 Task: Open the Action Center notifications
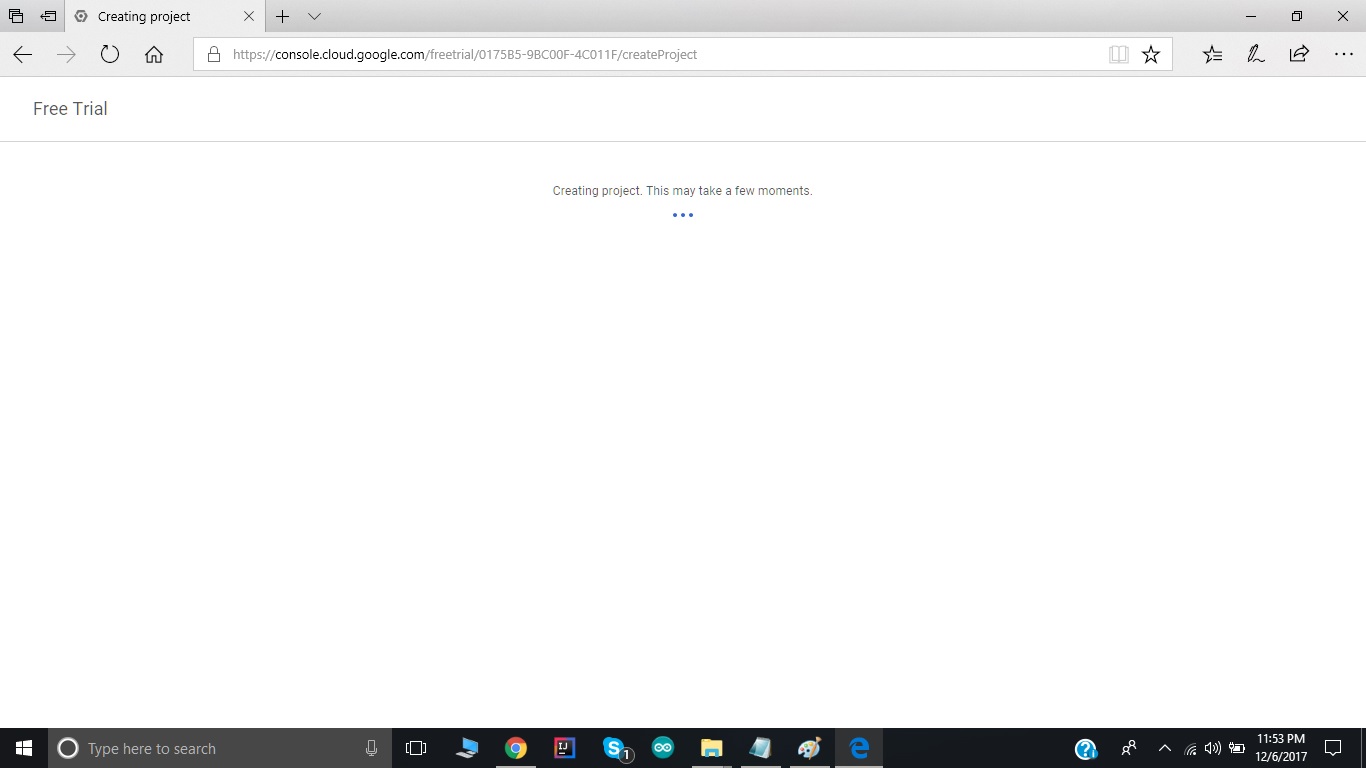(x=1333, y=748)
